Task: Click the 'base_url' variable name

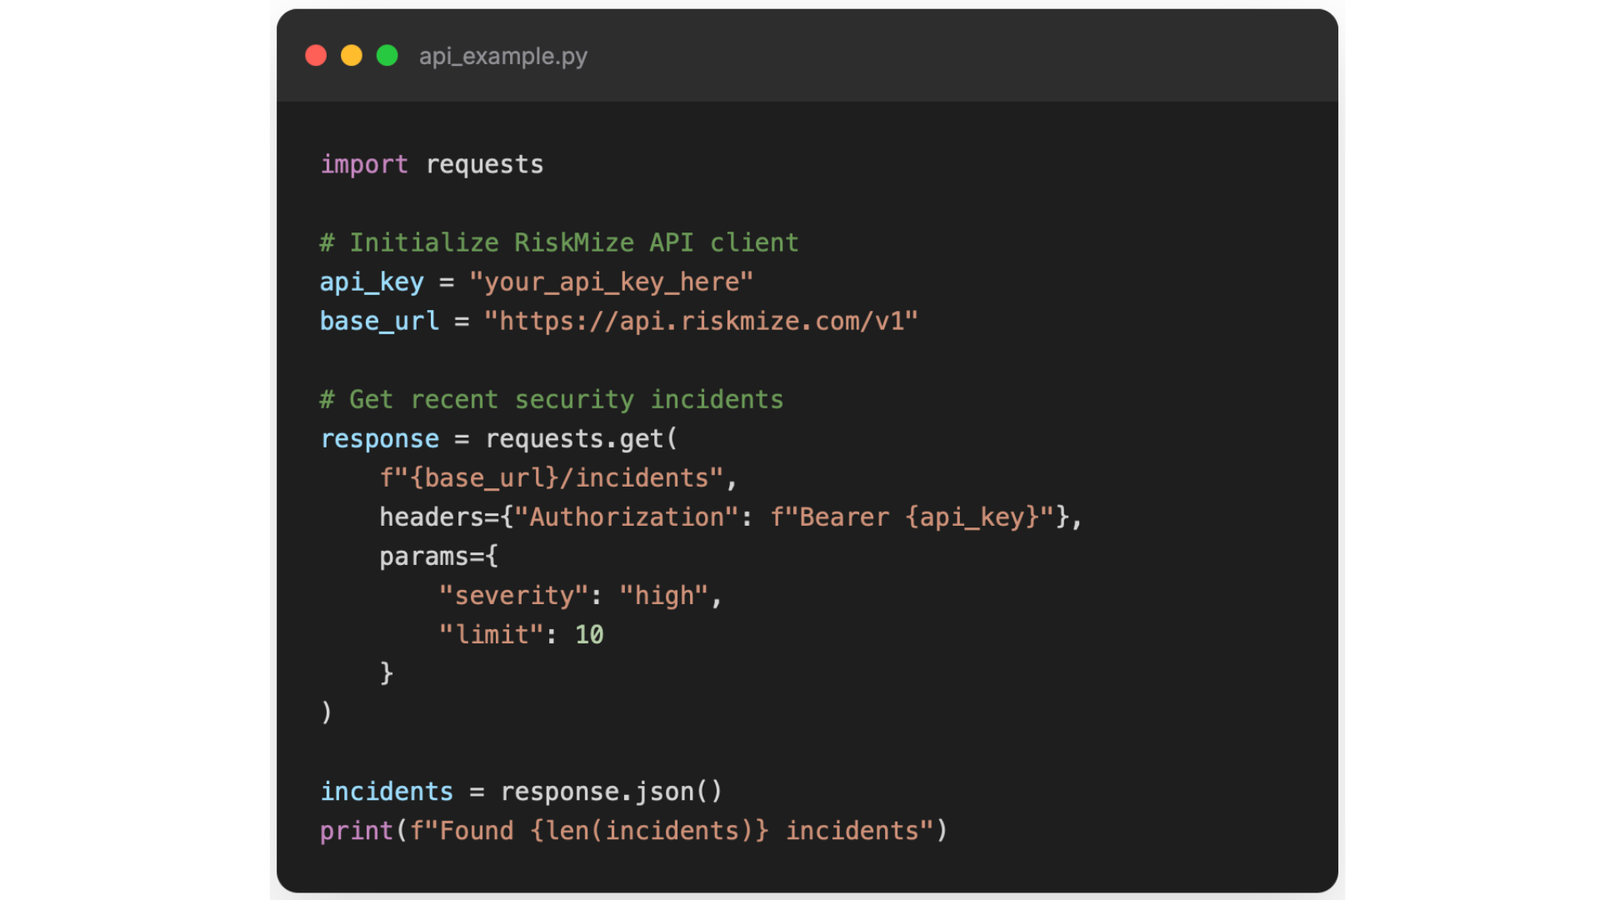Action: click(x=379, y=321)
